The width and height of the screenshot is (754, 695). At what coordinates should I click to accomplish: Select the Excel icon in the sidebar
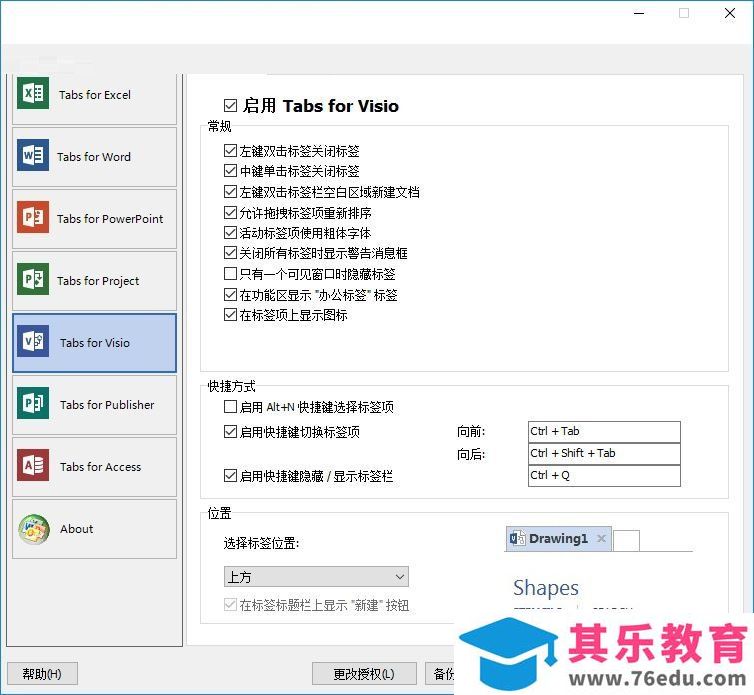(33, 93)
